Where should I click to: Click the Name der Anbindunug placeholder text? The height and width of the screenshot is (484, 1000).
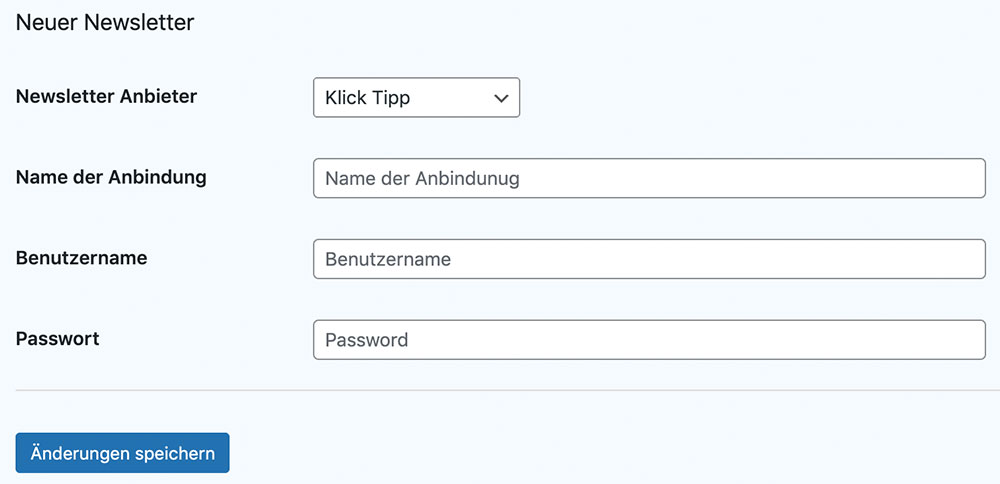(422, 179)
